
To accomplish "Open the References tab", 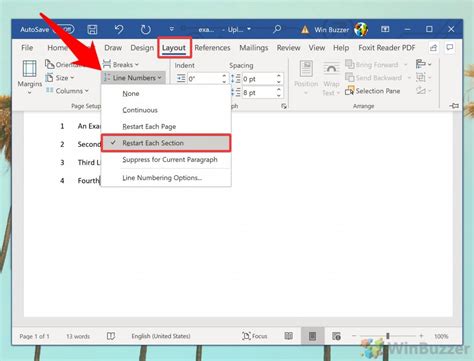I will 212,48.
